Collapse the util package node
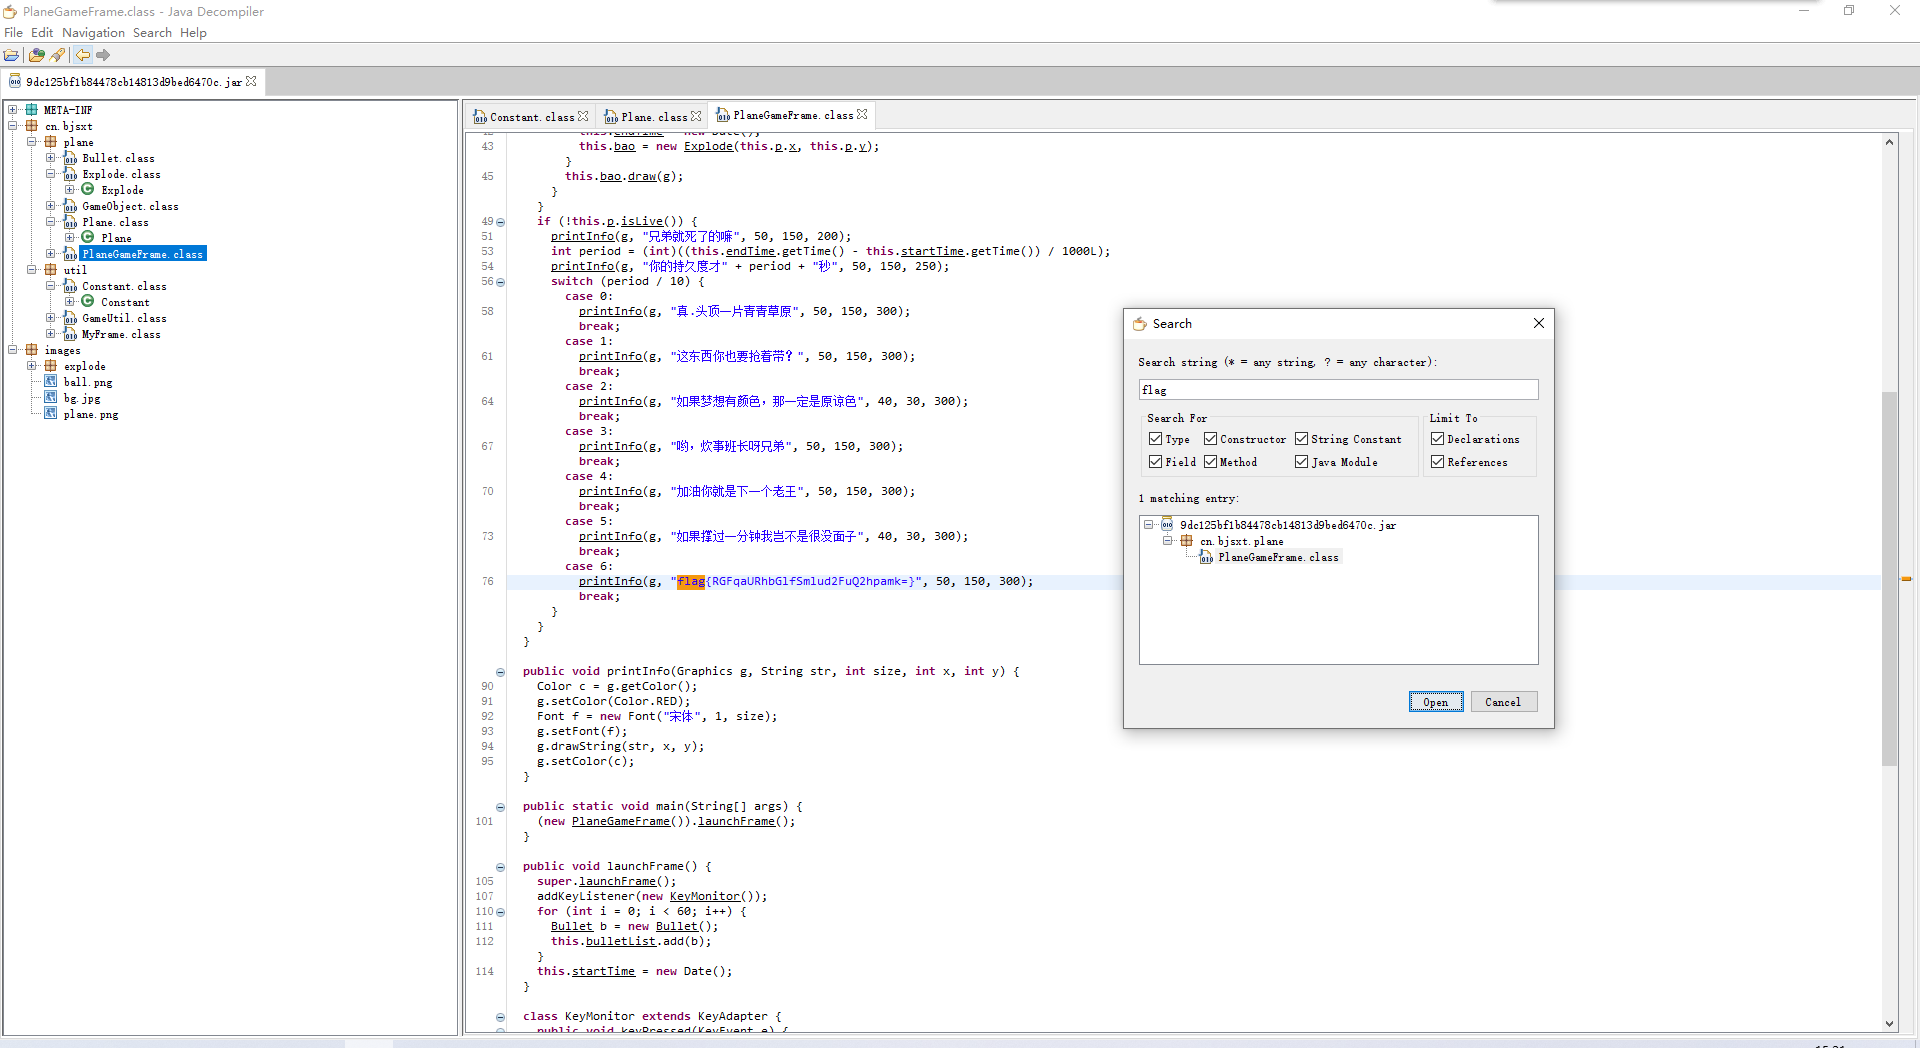This screenshot has height=1048, width=1920. [32, 270]
